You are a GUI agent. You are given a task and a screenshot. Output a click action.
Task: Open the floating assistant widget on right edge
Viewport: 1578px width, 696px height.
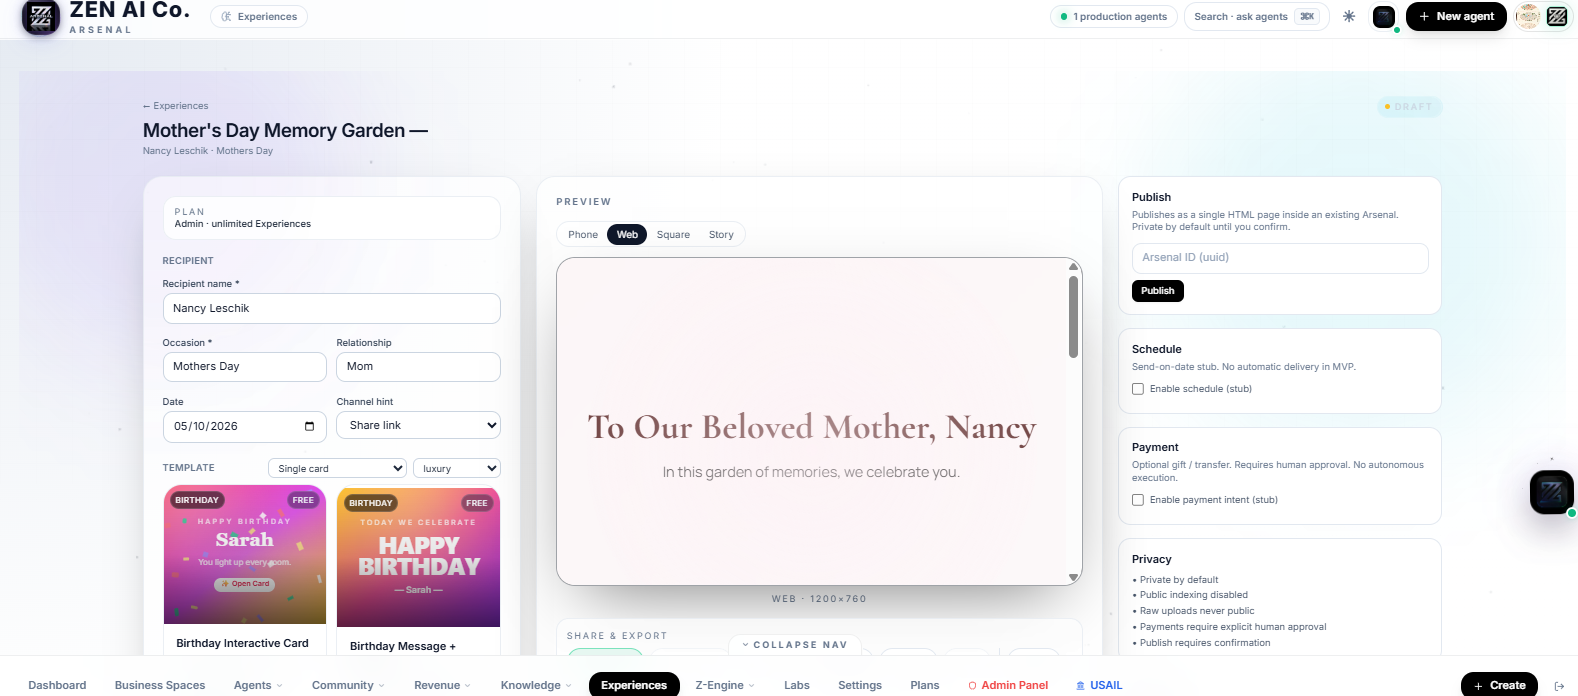(x=1552, y=492)
